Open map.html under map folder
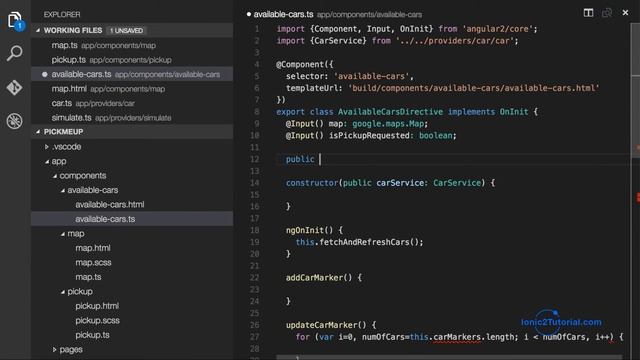 (x=132, y=248)
